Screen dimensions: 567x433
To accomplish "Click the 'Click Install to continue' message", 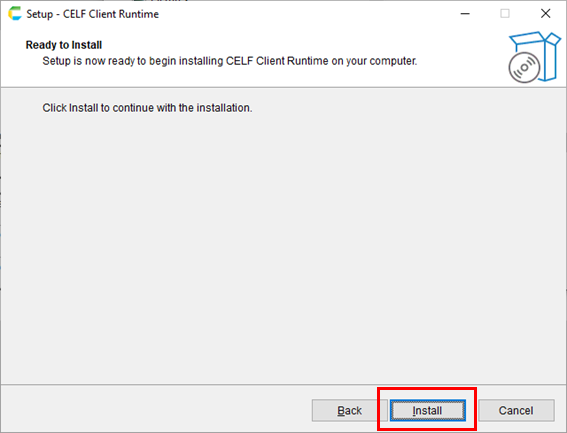I will click(147, 108).
